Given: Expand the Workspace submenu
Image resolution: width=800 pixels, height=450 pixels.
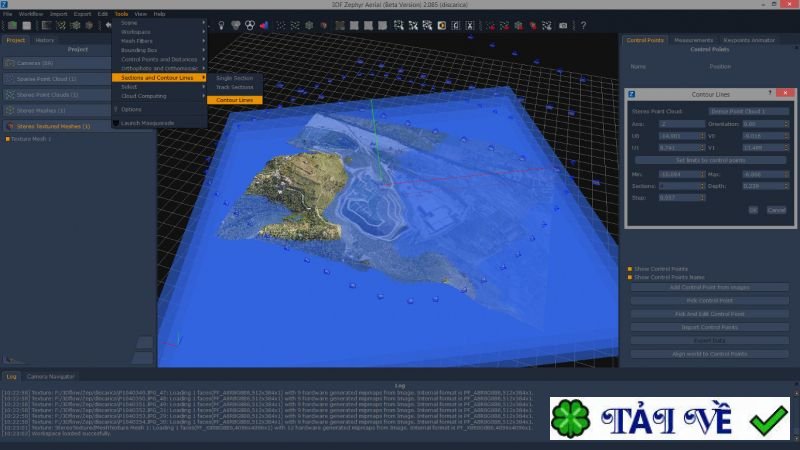Looking at the screenshot, I should click(x=159, y=32).
